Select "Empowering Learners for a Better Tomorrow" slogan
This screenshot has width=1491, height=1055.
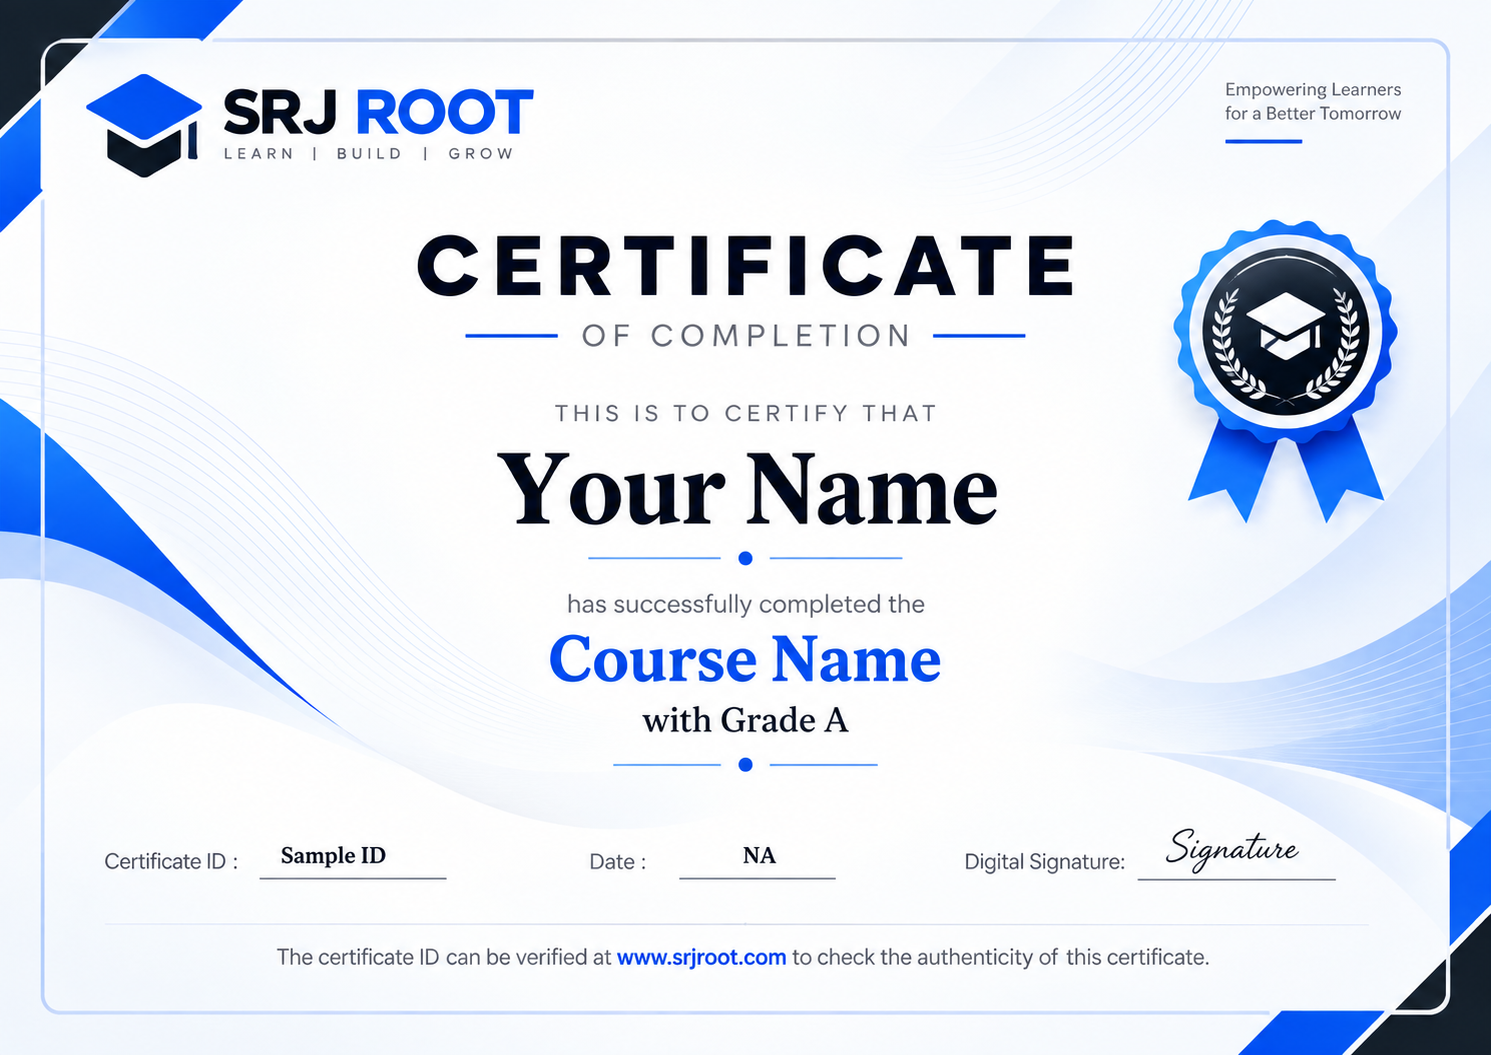(x=1313, y=101)
